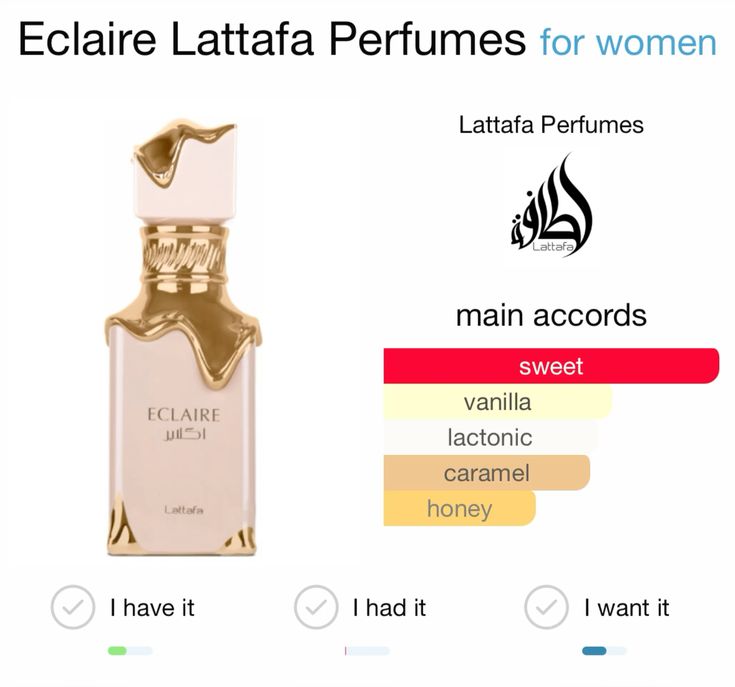Select the vanilla accord bar
The height and width of the screenshot is (687, 735).
pos(498,402)
